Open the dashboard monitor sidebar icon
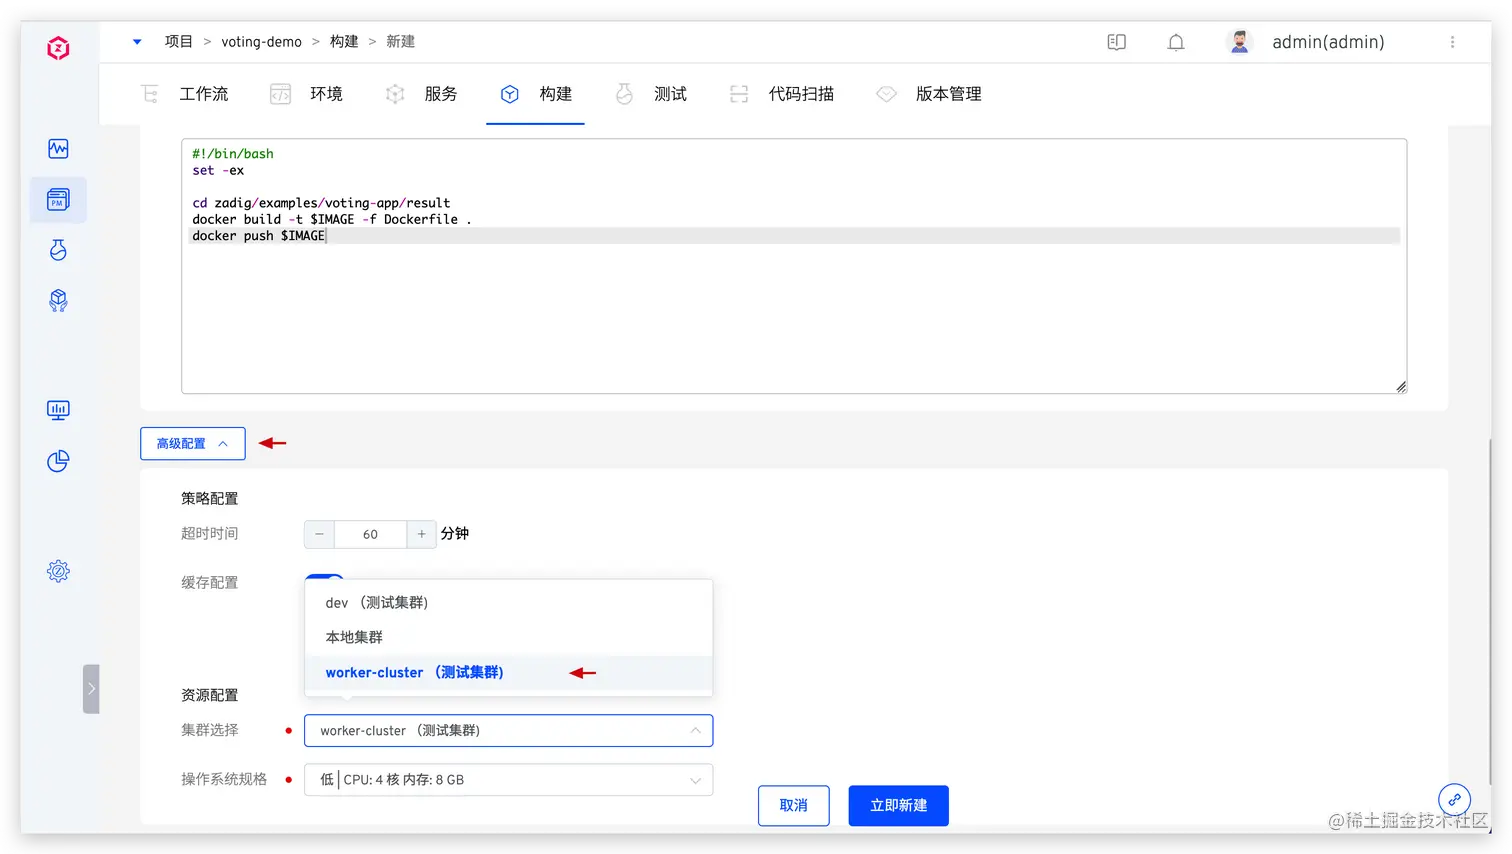Image resolution: width=1512 pixels, height=854 pixels. pyautogui.click(x=58, y=410)
